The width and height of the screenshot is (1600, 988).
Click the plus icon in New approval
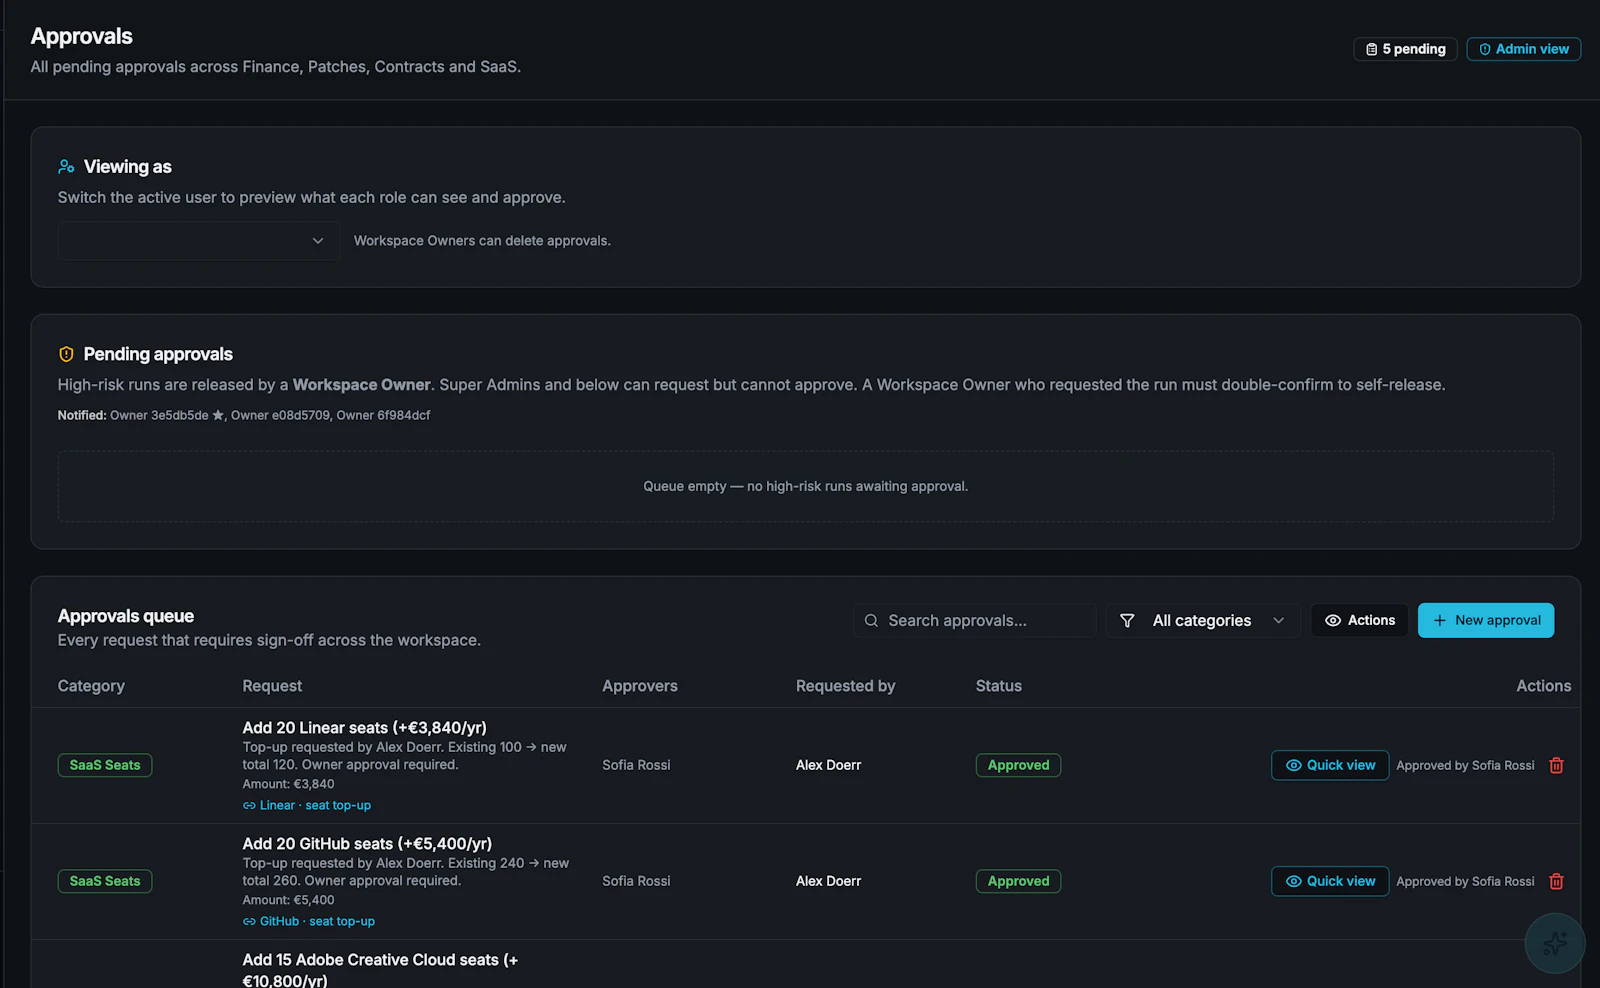[1440, 621]
